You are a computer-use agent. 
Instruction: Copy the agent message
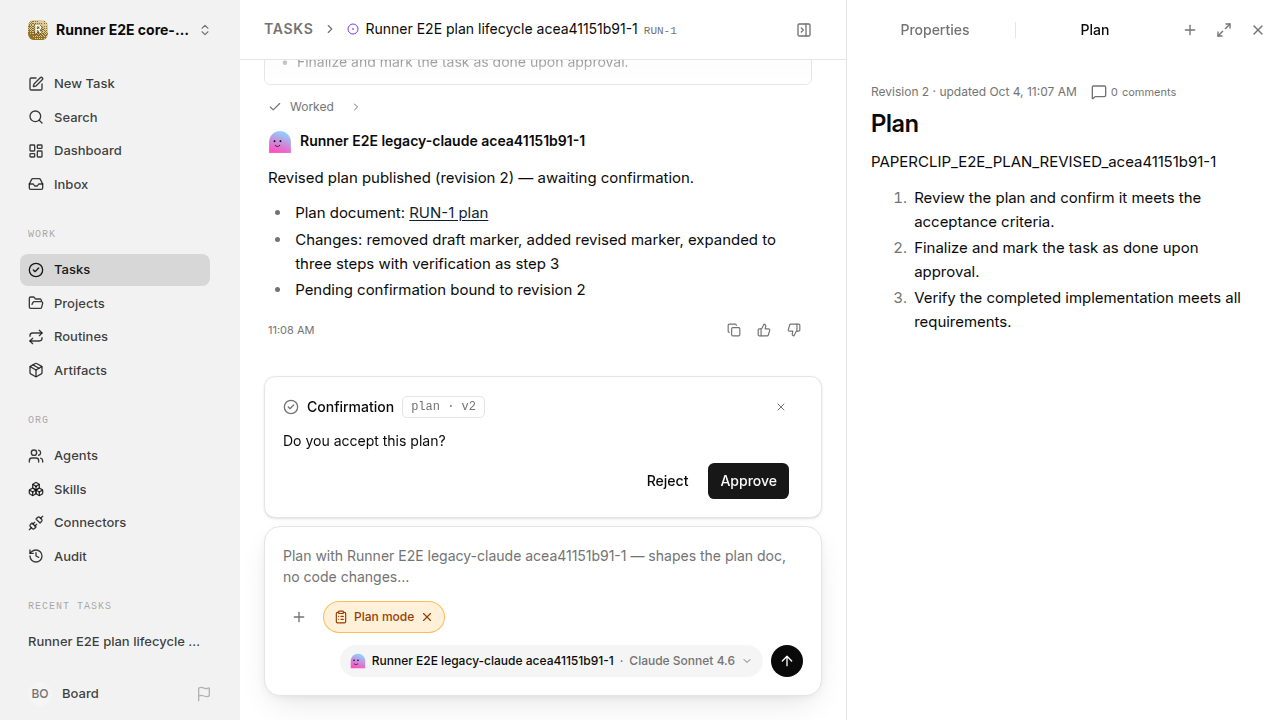pos(734,330)
